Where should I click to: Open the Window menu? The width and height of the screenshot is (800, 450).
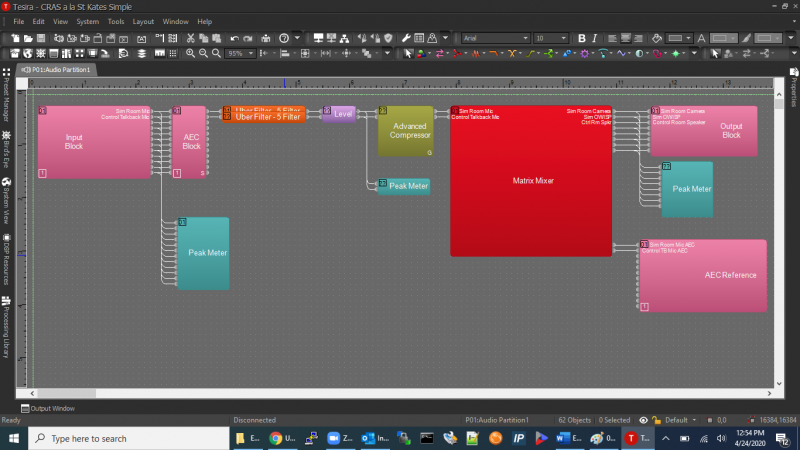(x=176, y=21)
